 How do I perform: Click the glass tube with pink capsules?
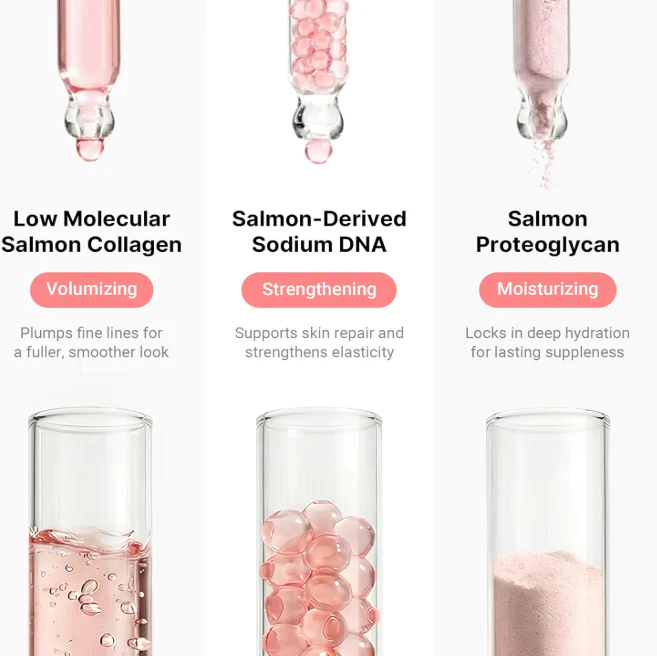point(319,531)
